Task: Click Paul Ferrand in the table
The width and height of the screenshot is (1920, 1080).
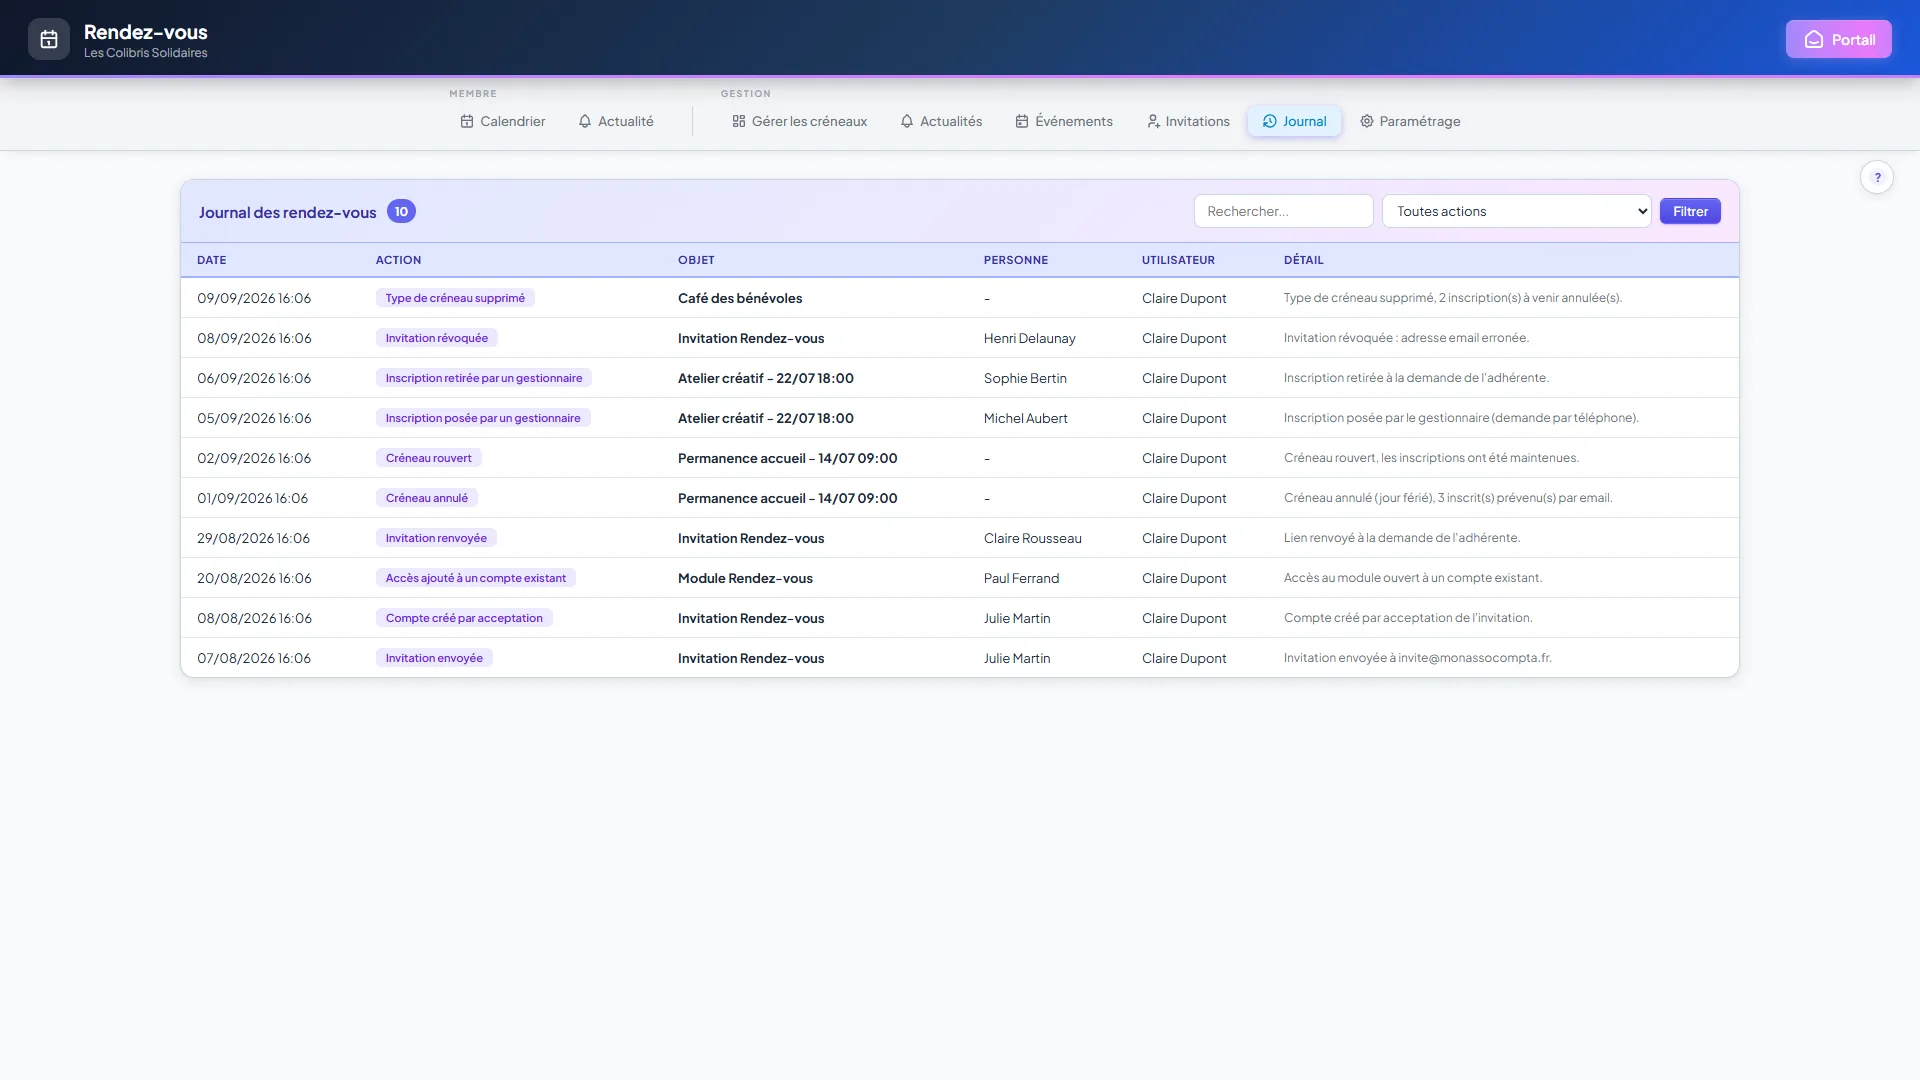Action: point(1021,578)
